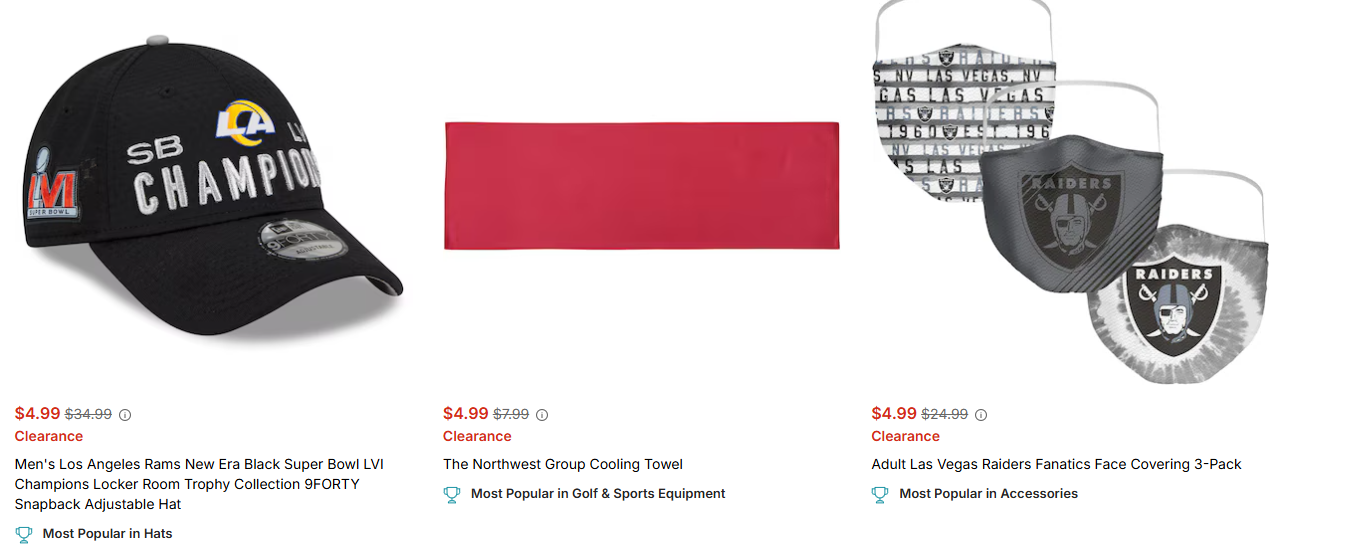Click the info icon beside the $7.99 price
Viewport: 1371px width, 559px height.
click(x=542, y=415)
